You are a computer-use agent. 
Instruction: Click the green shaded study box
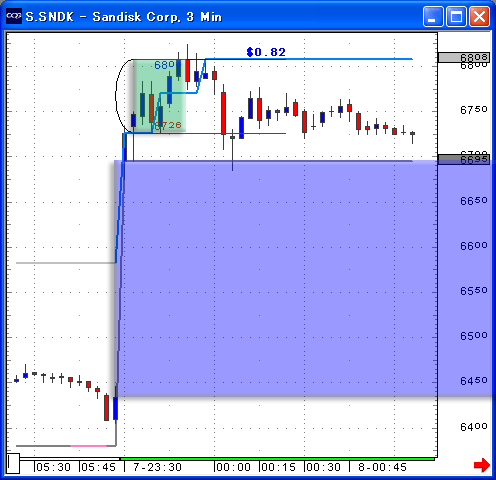[159, 96]
